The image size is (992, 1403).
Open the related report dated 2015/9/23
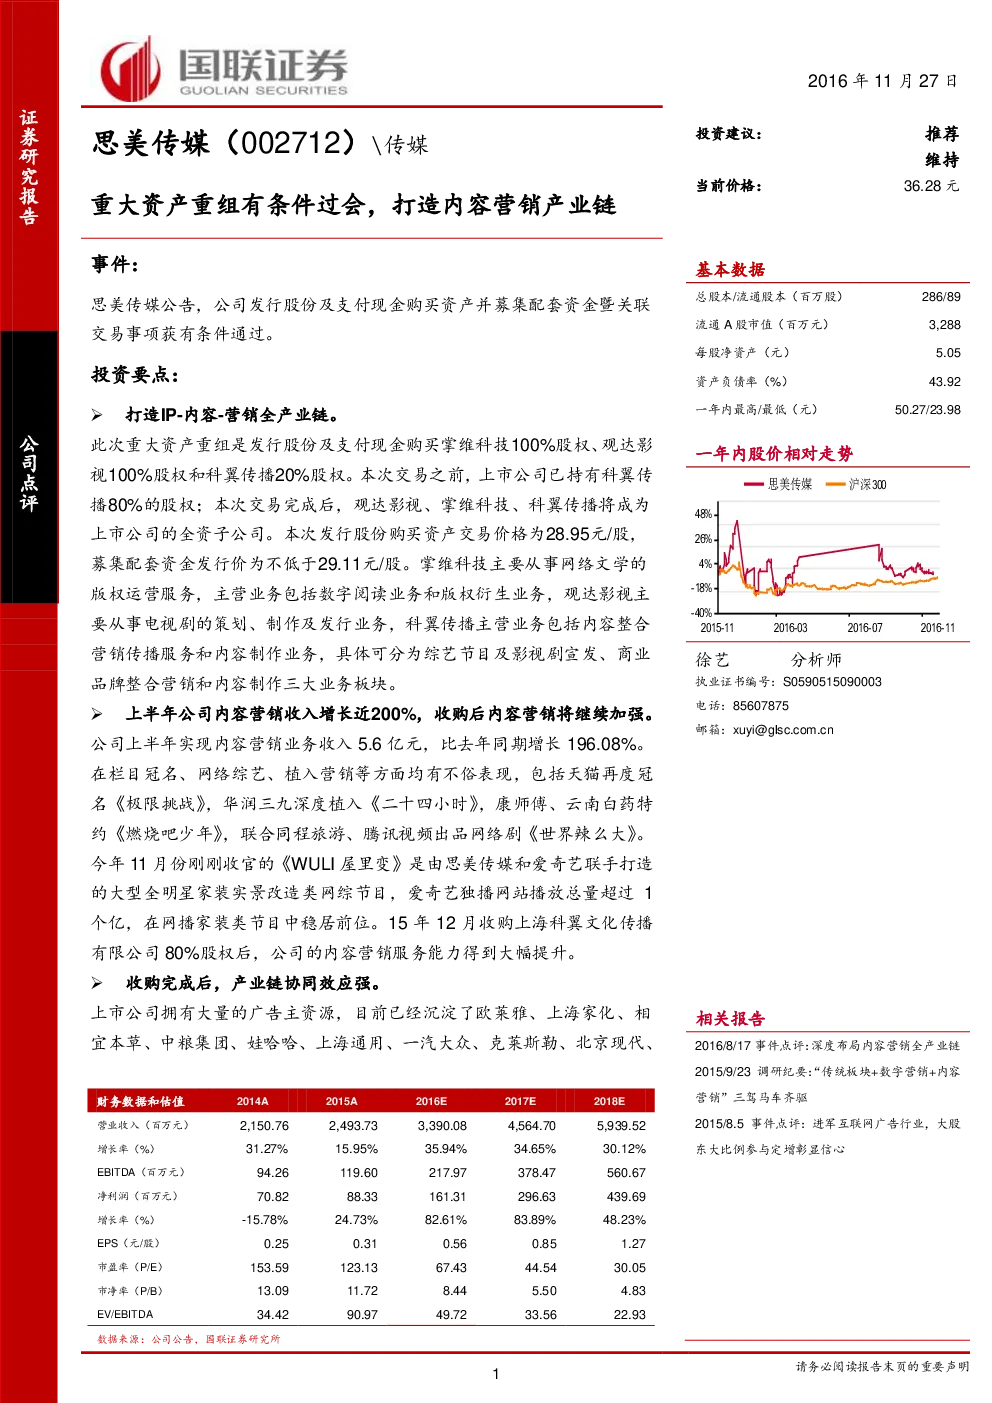pos(827,1084)
